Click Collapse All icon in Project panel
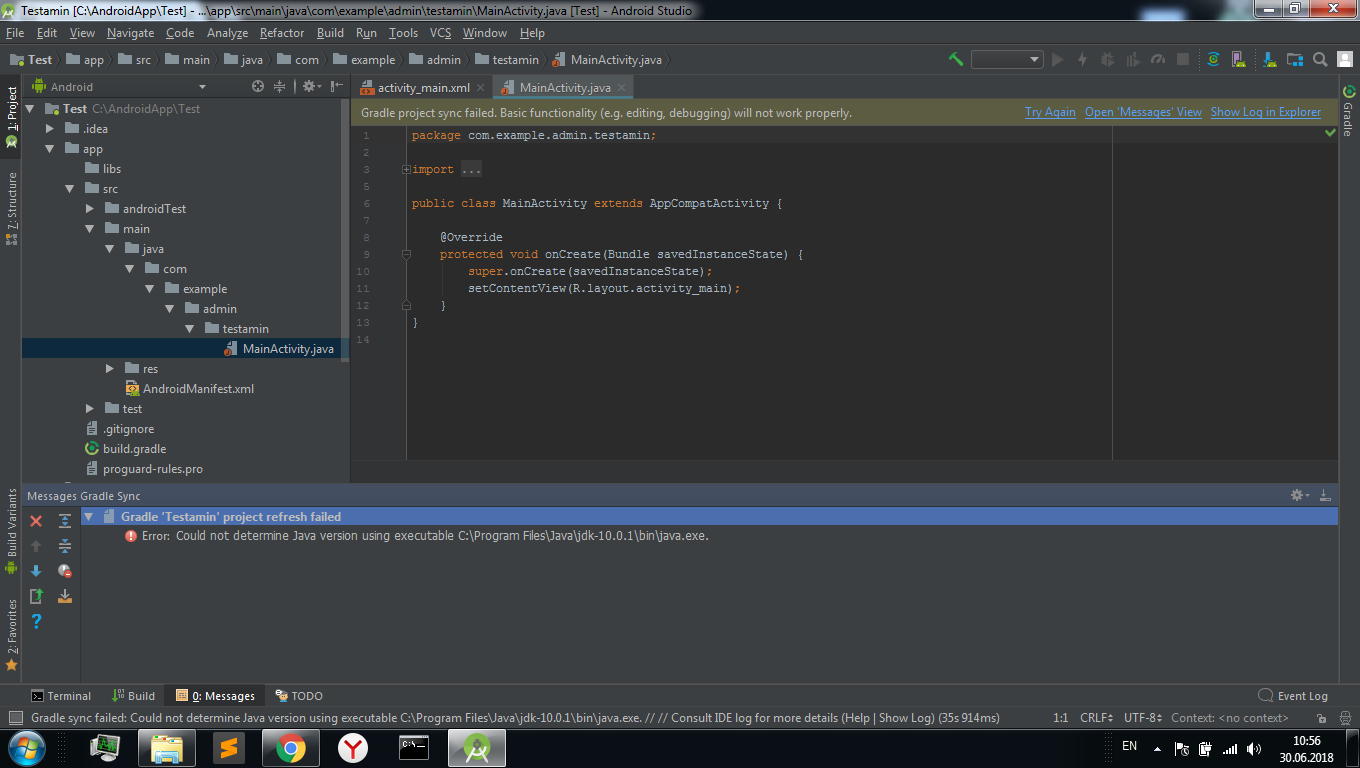 pos(280,87)
